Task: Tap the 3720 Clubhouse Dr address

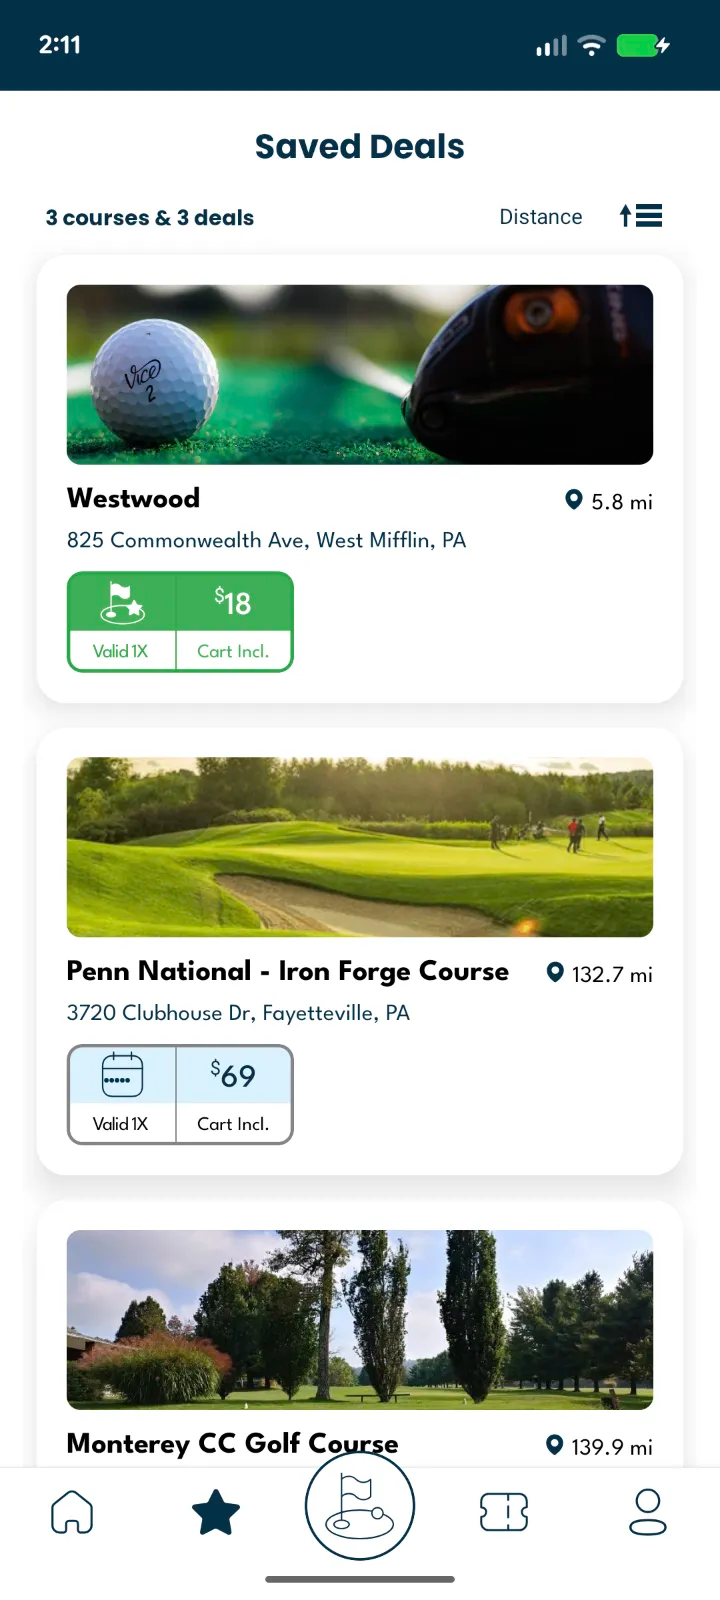Action: (x=238, y=1013)
